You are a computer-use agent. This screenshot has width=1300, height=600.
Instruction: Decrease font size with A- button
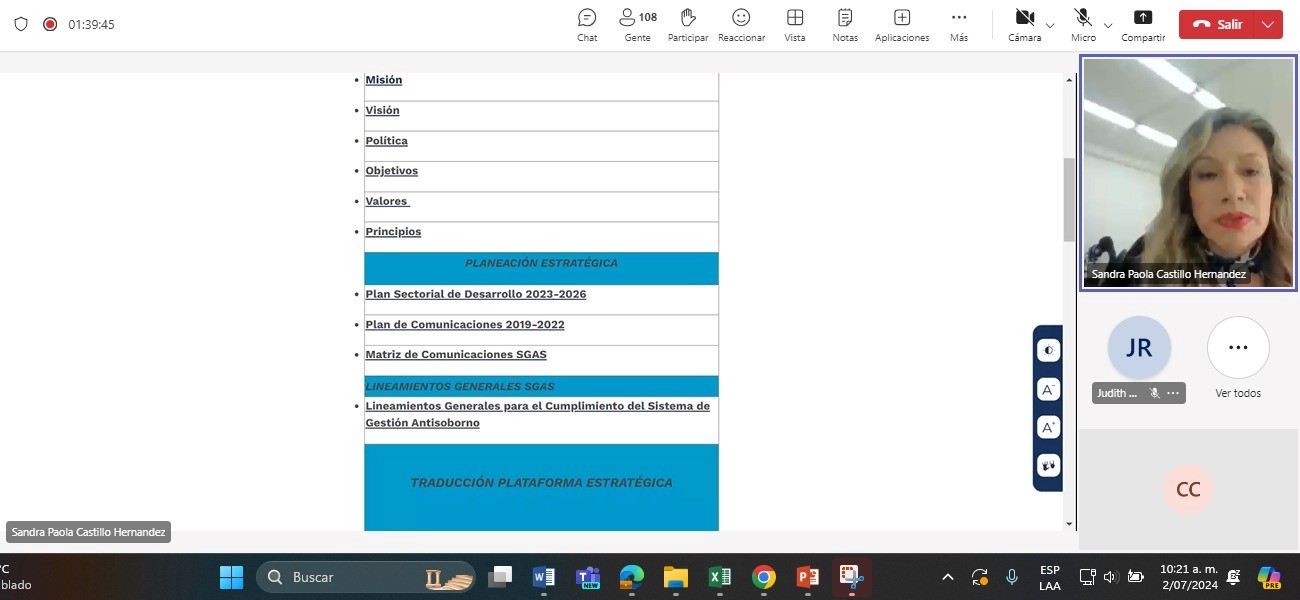click(1048, 389)
